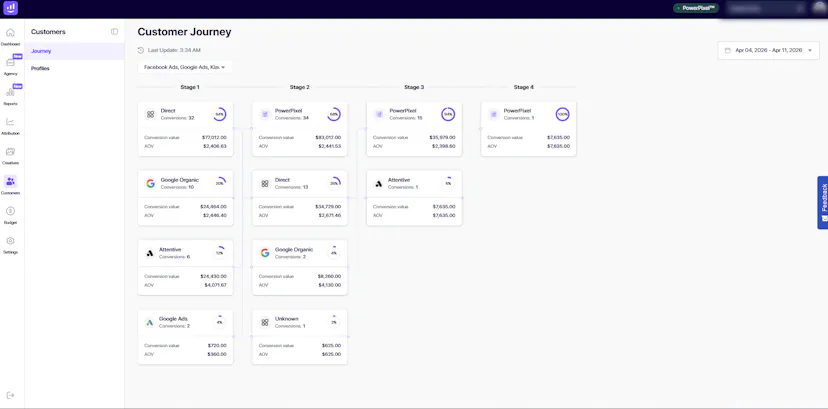828x409 pixels.
Task: Open the Creatives sidebar icon
Action: point(10,151)
